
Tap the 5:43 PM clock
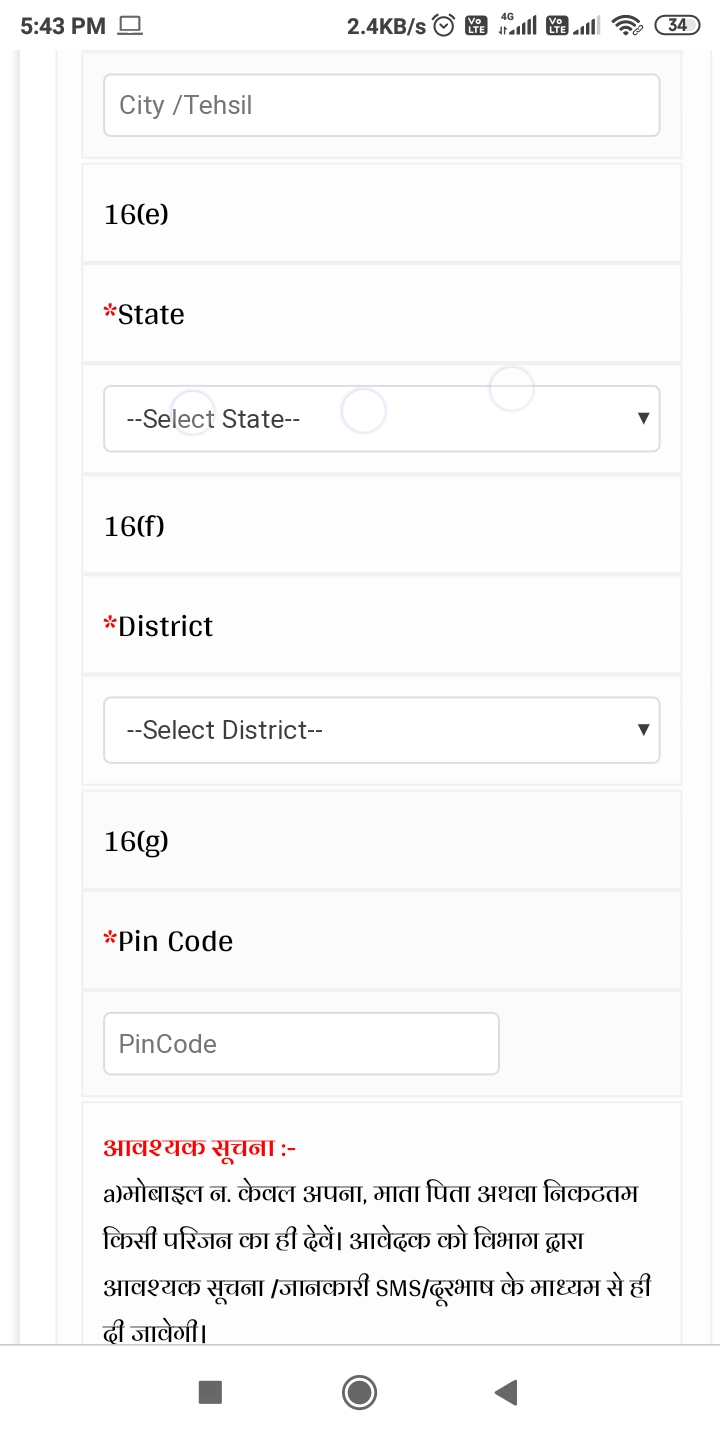[x=62, y=27]
